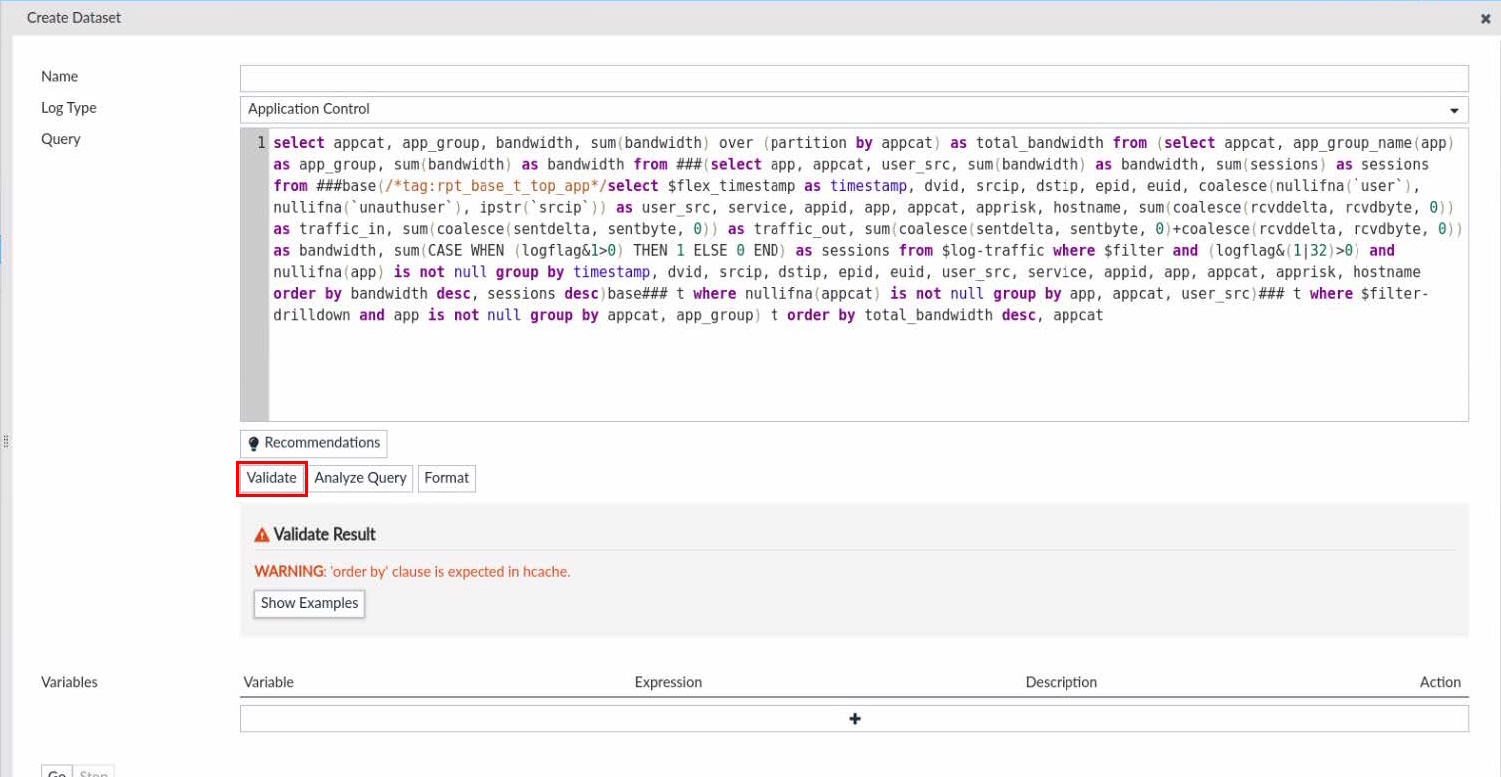Click line number 1 in query gutter
This screenshot has width=1501, height=777.
(260, 143)
